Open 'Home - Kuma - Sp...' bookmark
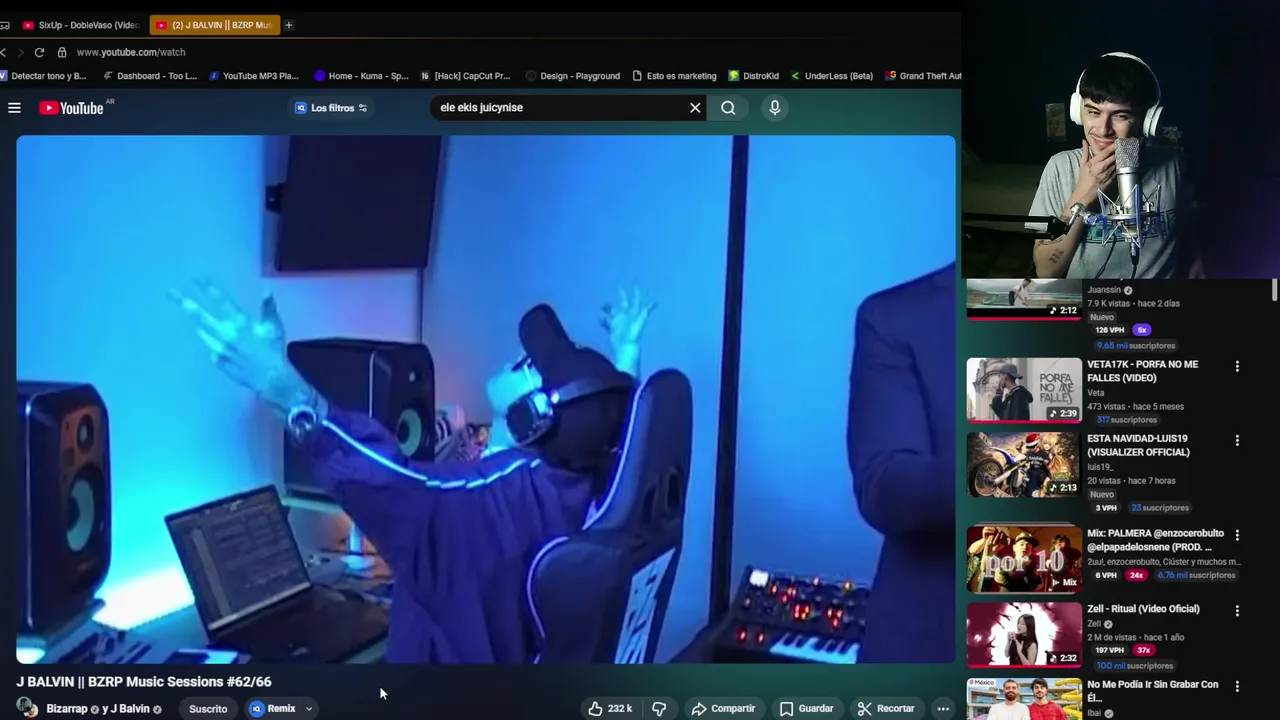This screenshot has height=720, width=1280. pyautogui.click(x=361, y=76)
